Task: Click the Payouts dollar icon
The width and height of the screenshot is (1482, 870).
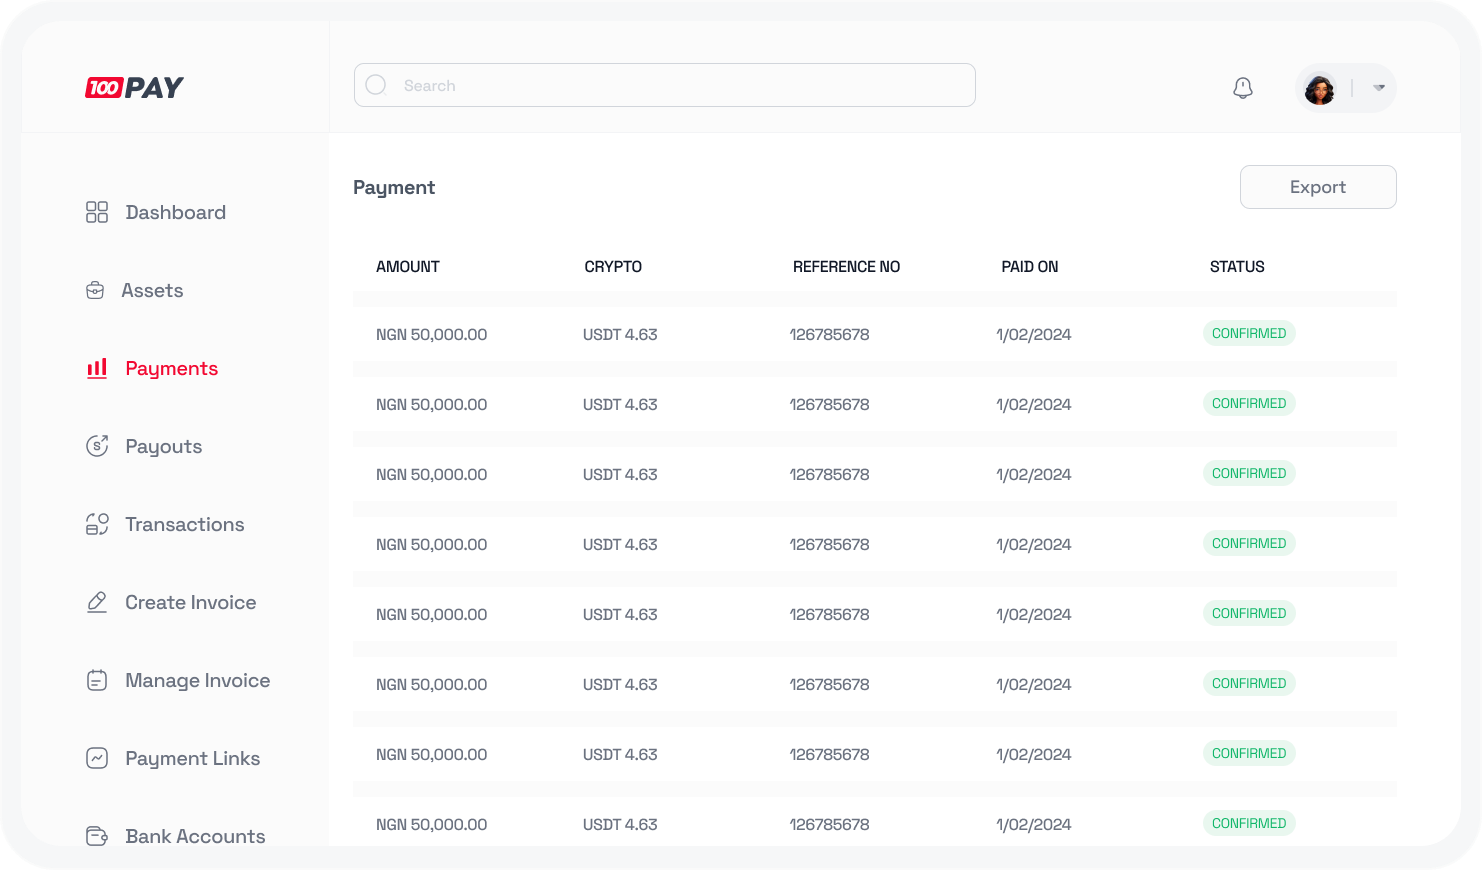Action: [x=97, y=446]
